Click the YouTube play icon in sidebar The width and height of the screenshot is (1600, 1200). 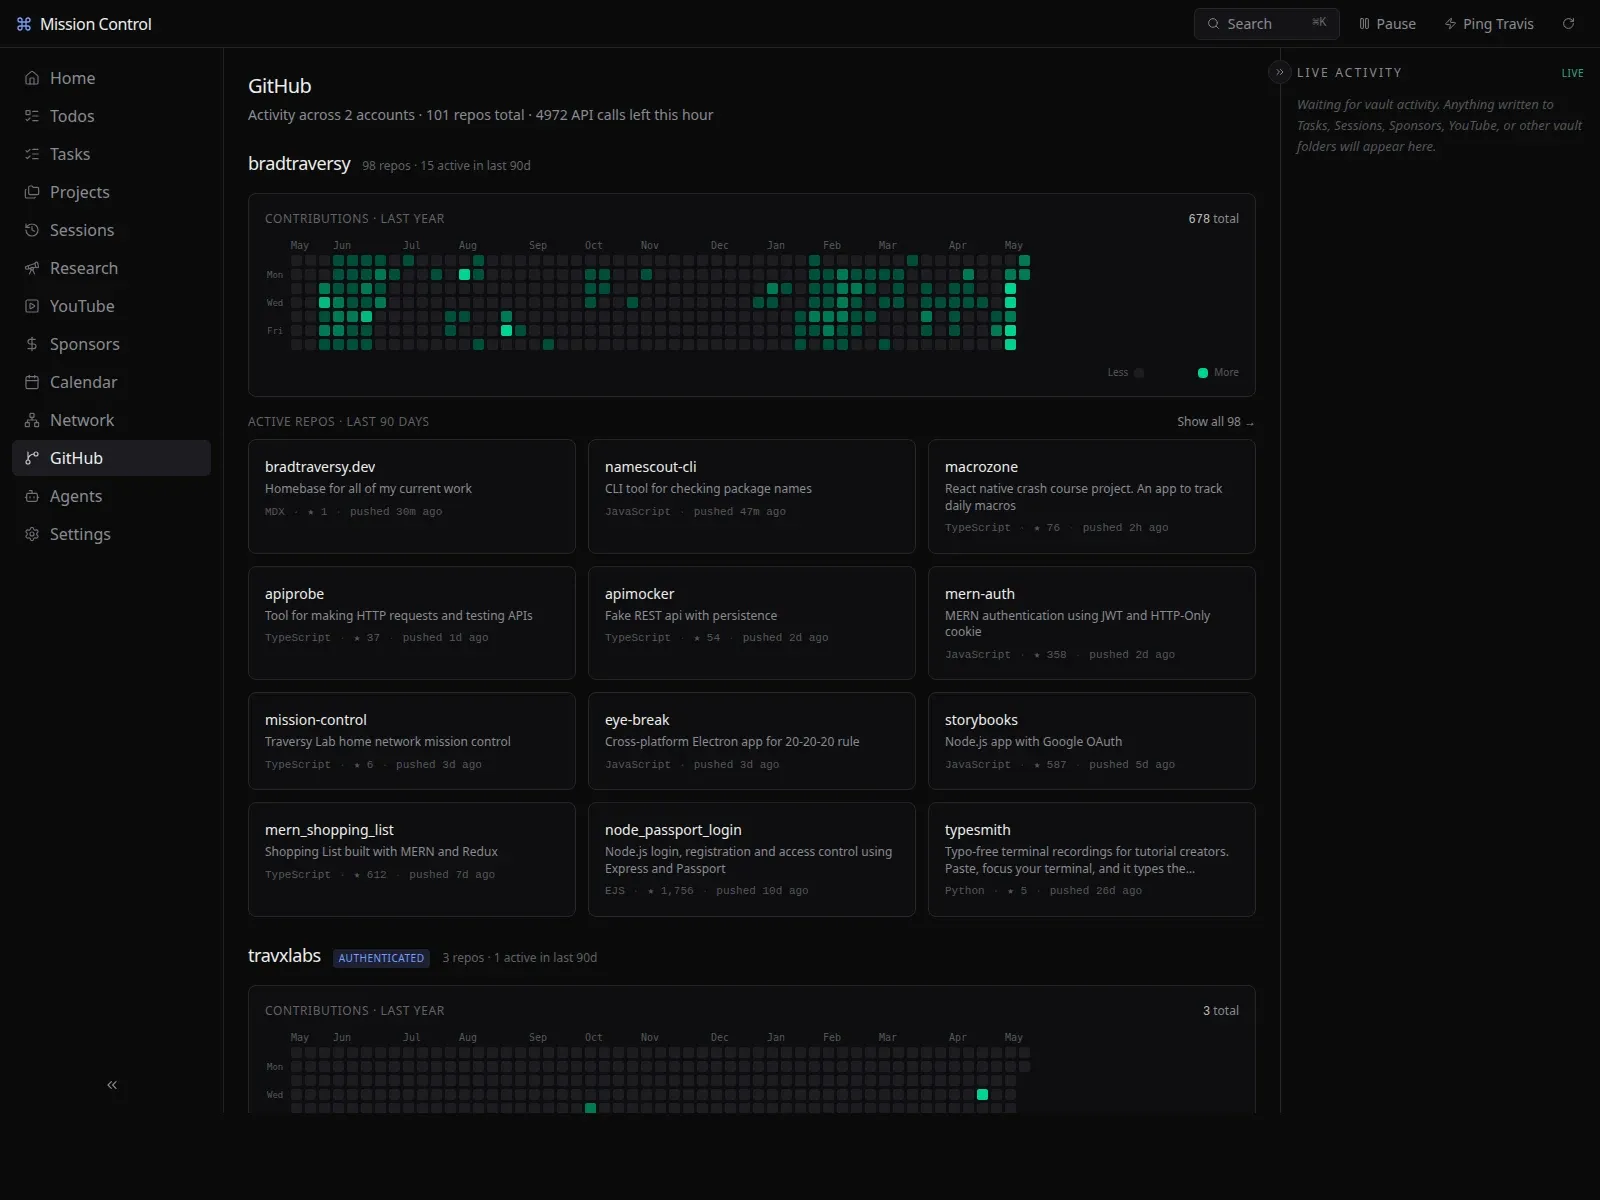click(x=32, y=306)
